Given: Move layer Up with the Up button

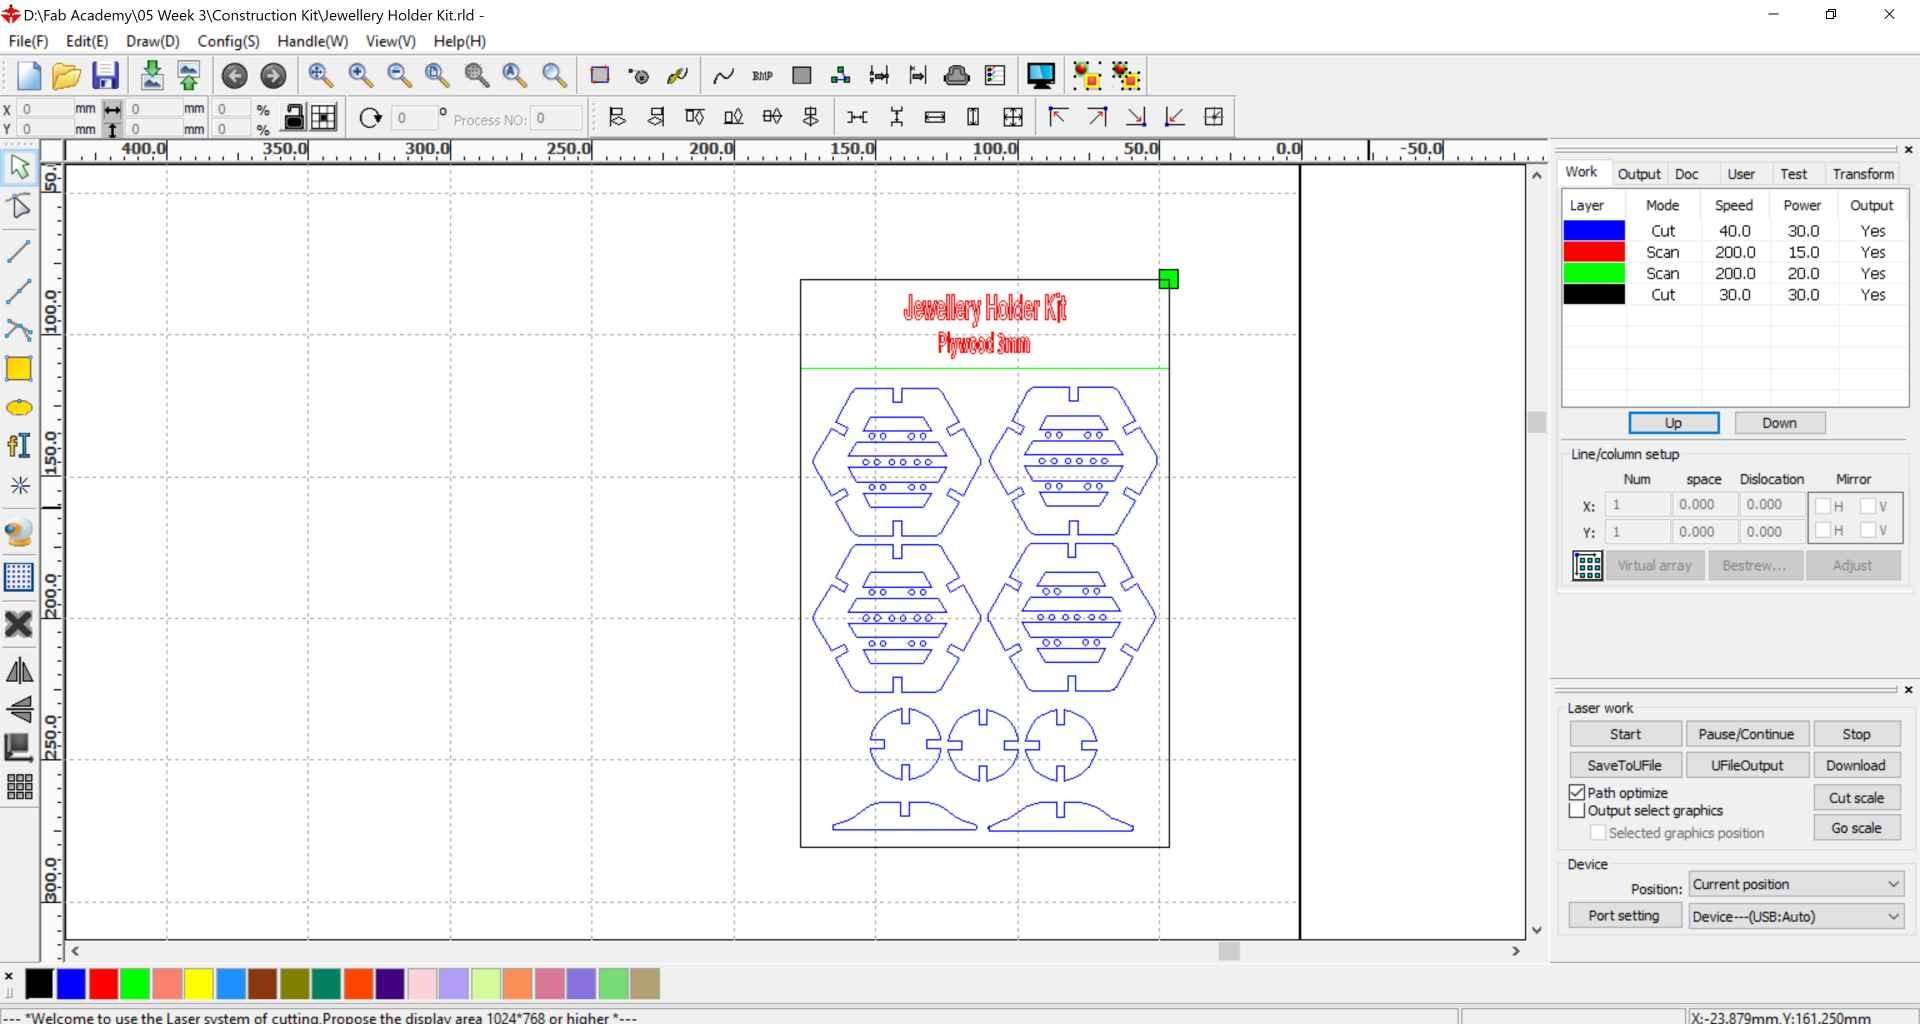Looking at the screenshot, I should click(x=1673, y=423).
